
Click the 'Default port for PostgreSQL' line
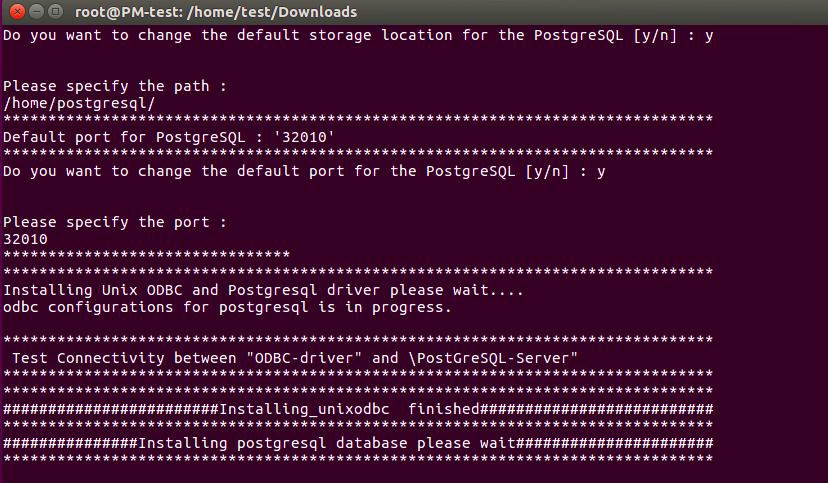pyautogui.click(x=169, y=137)
